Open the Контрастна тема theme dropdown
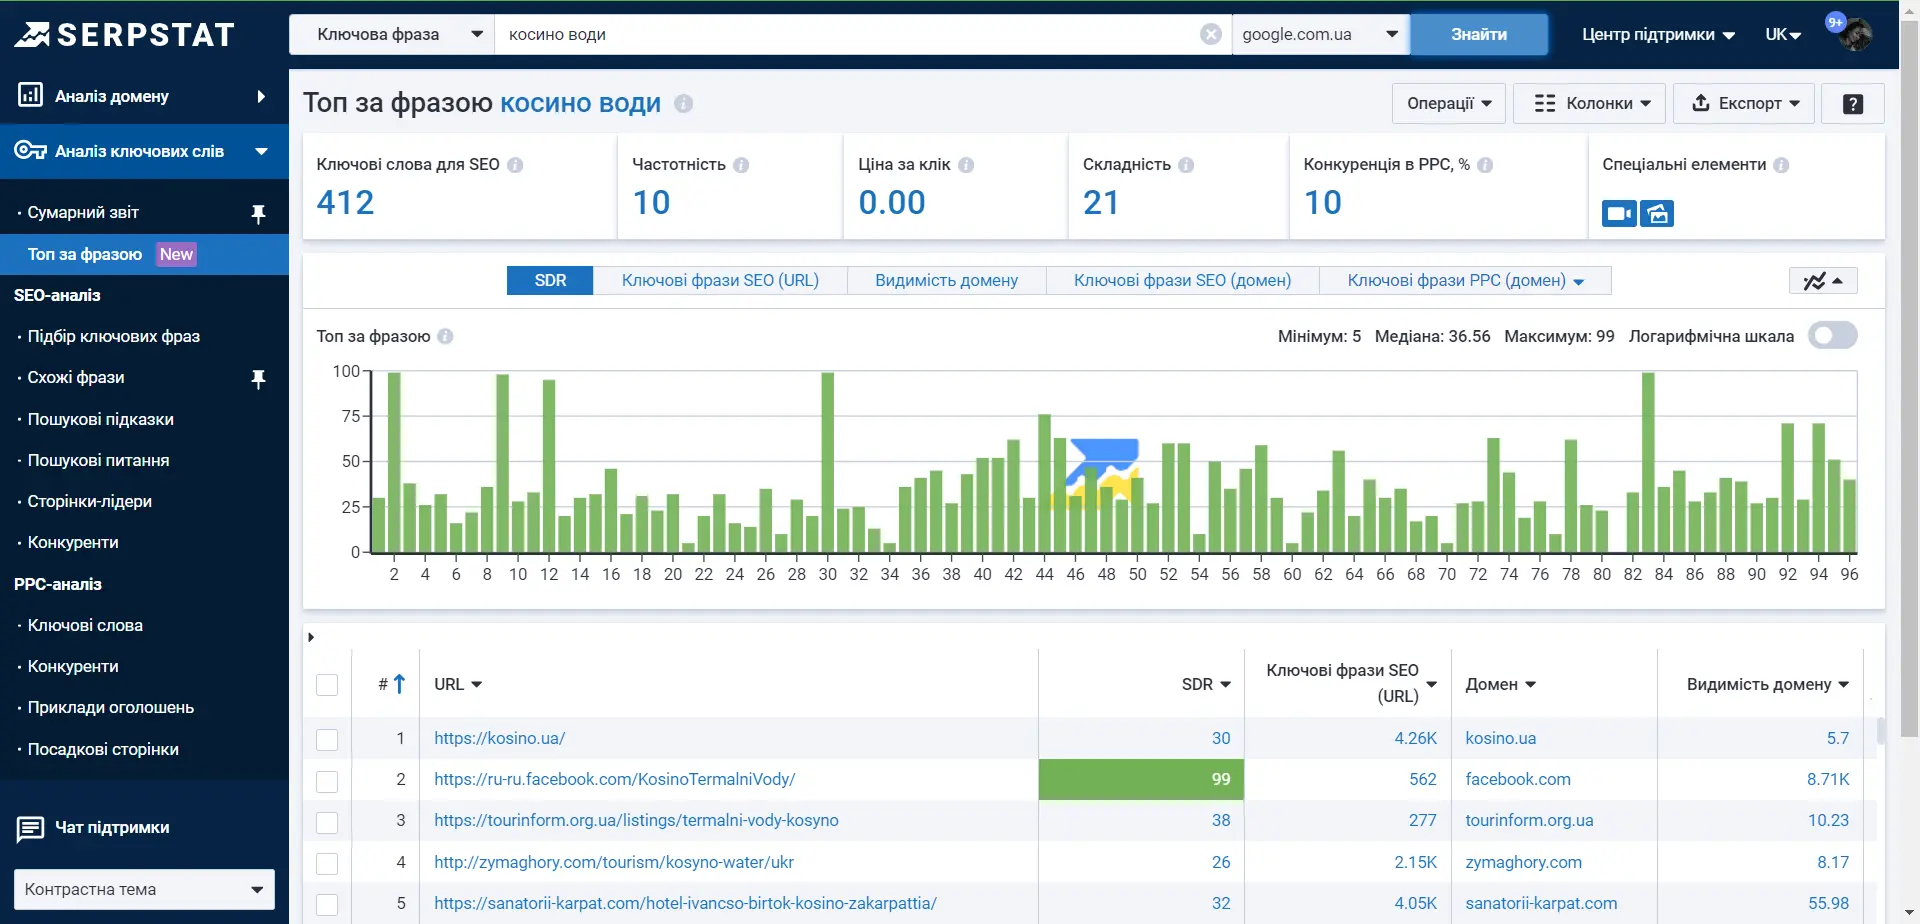Screen dimensions: 1920x924 click(x=144, y=889)
